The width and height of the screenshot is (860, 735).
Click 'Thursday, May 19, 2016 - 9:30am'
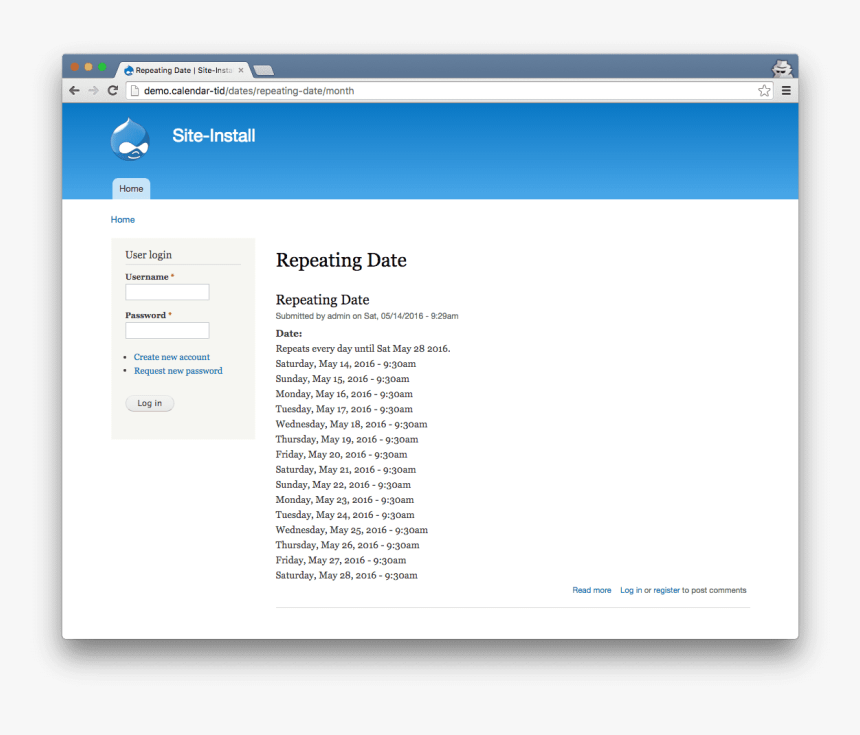click(347, 439)
